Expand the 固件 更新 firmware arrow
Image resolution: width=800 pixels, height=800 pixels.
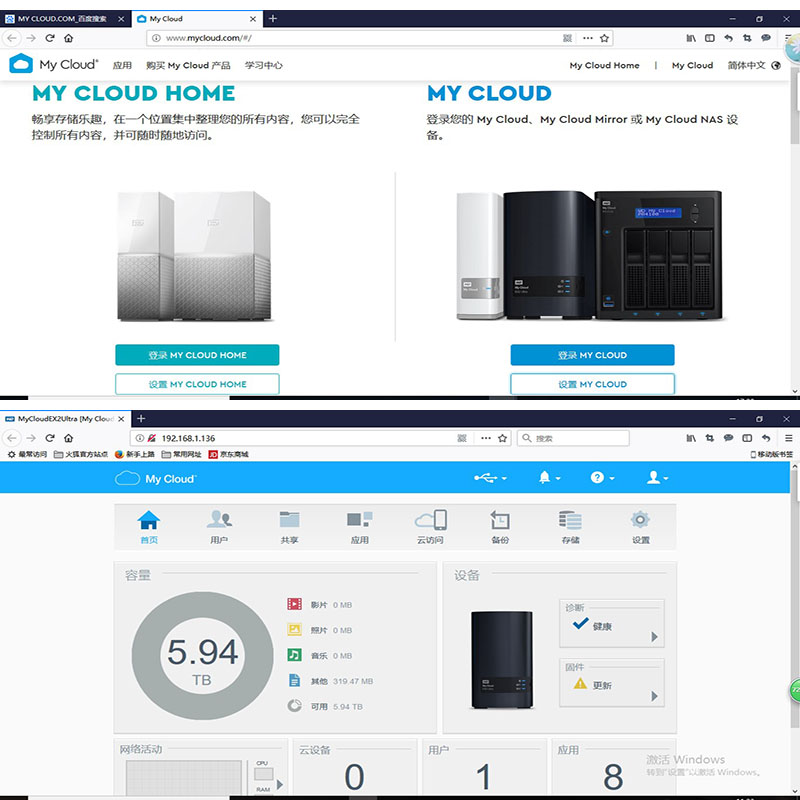[655, 696]
